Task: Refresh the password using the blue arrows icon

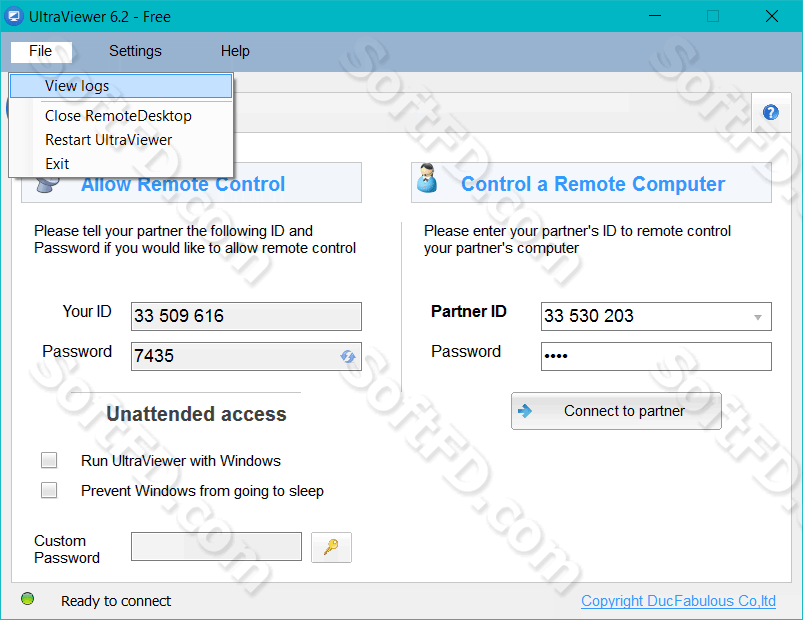Action: click(348, 356)
